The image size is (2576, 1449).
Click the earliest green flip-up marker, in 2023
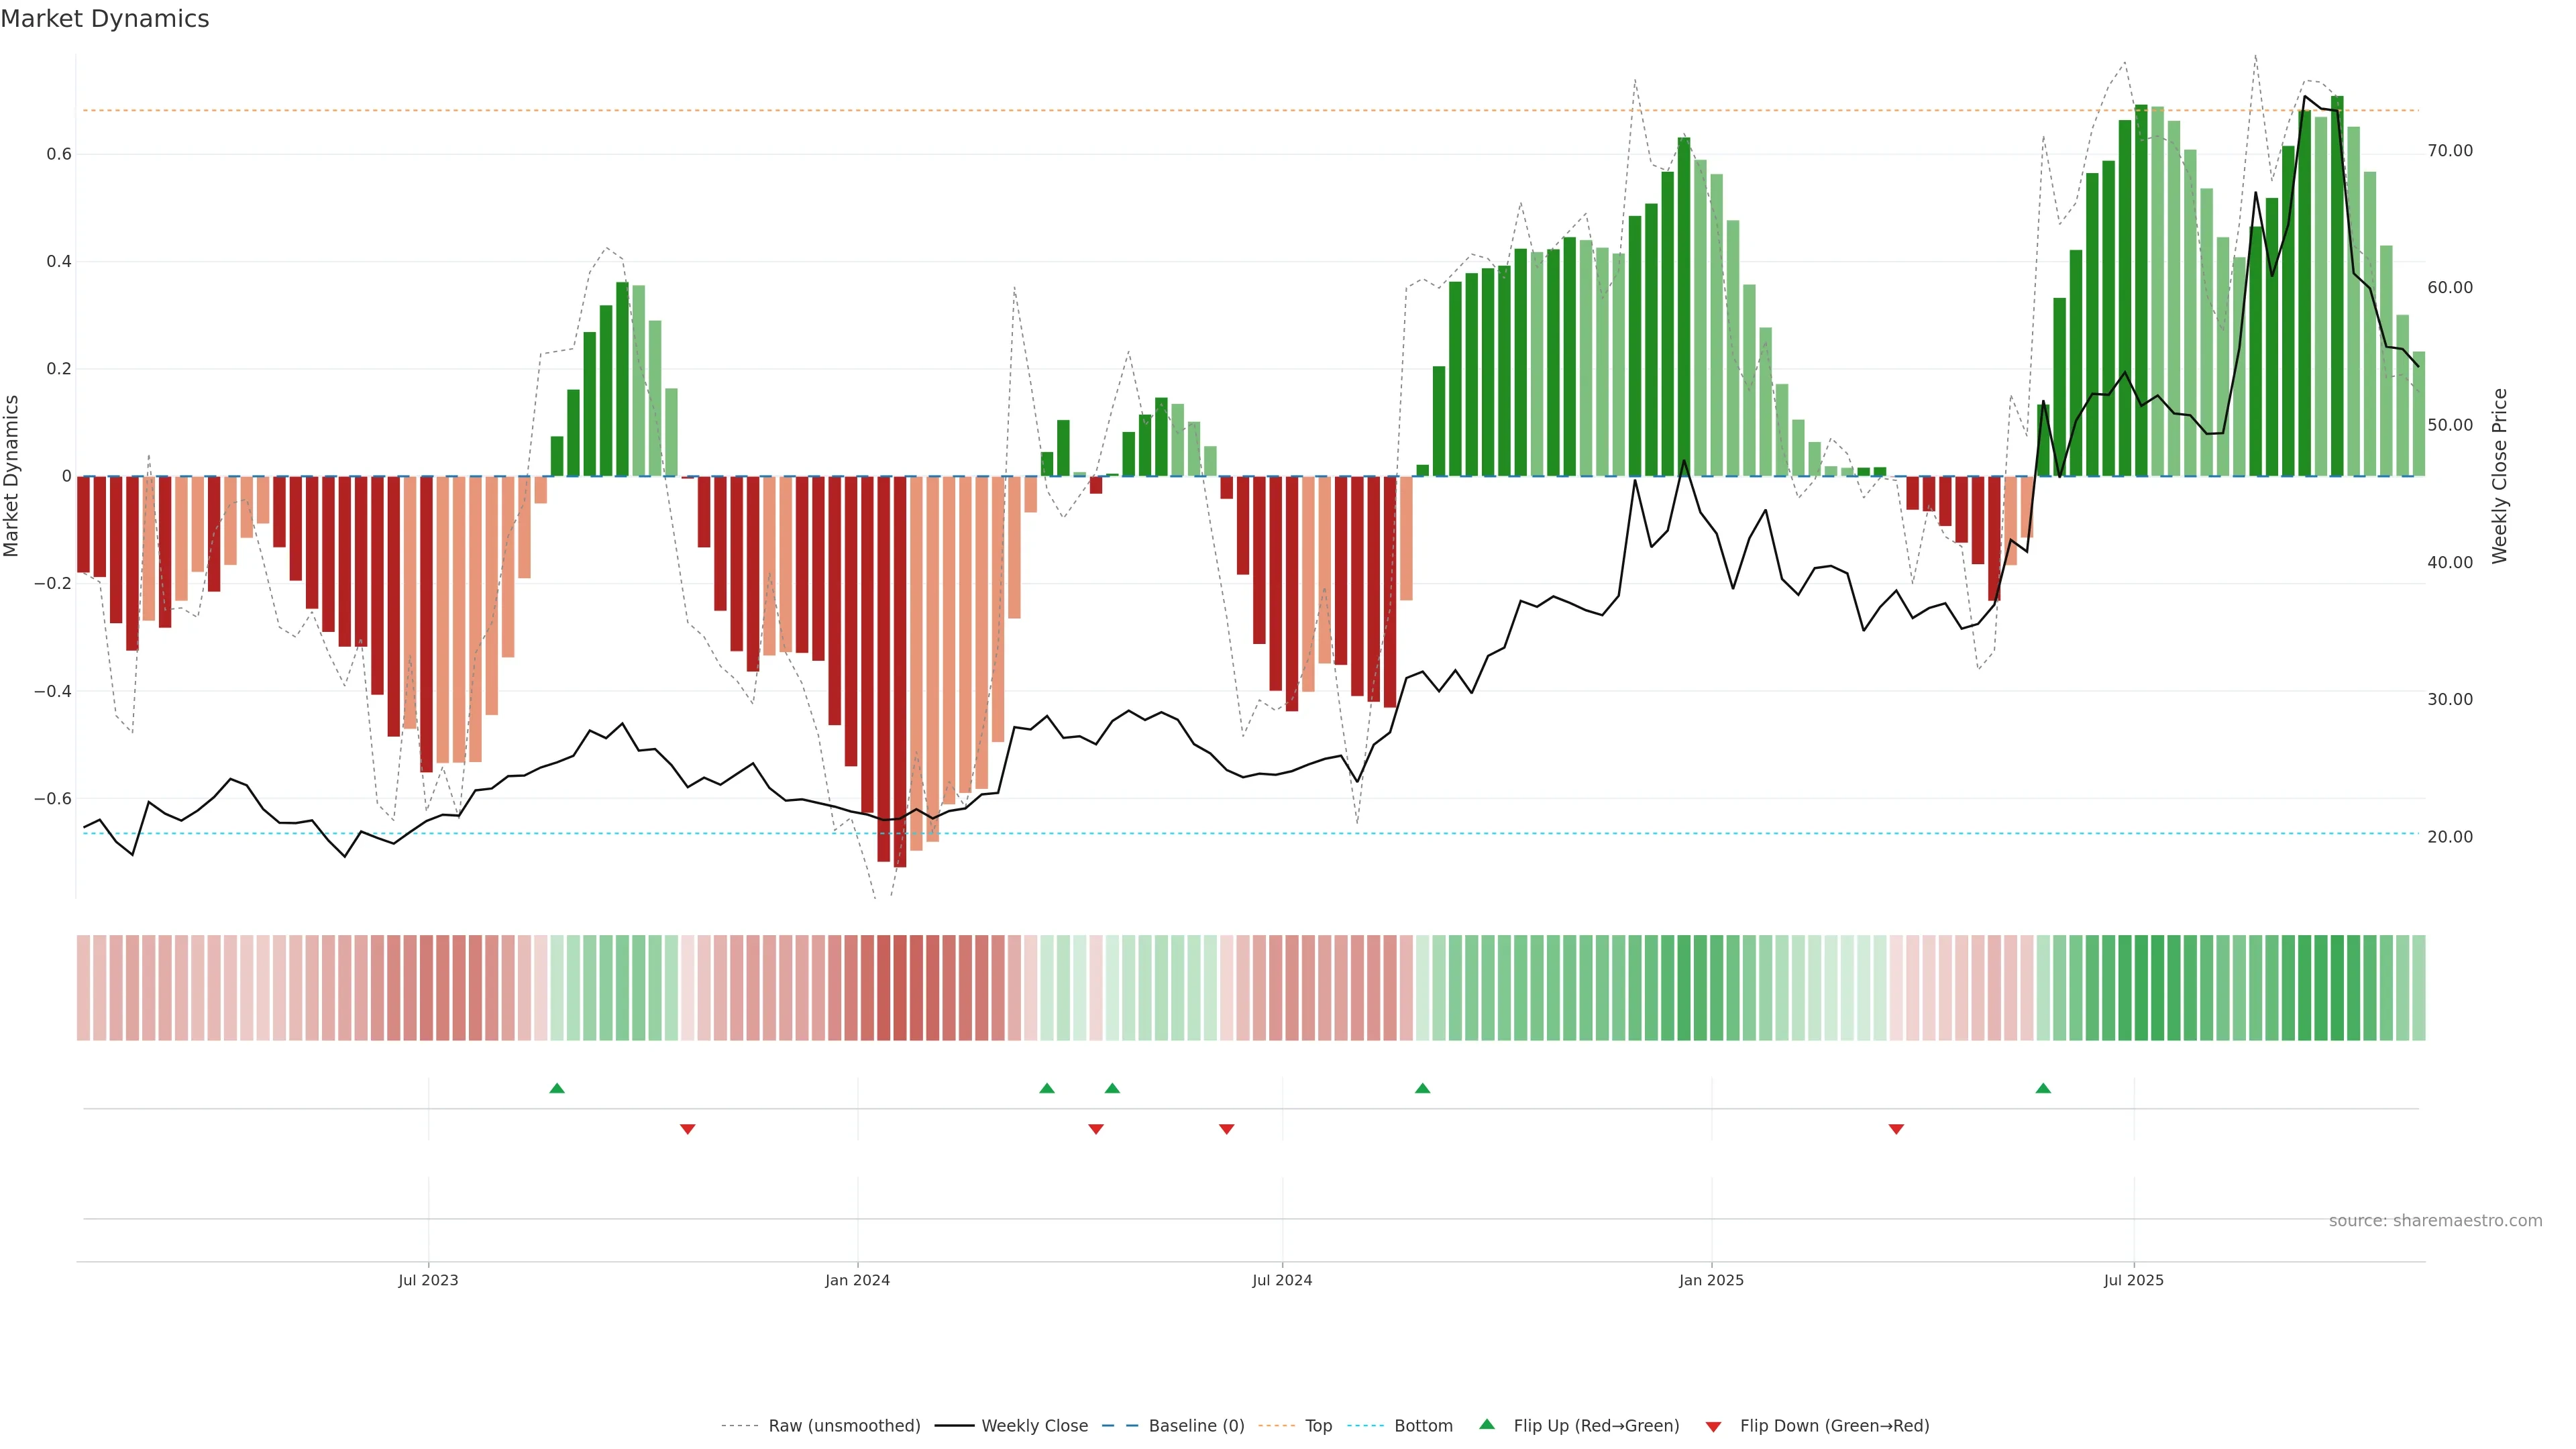[x=557, y=1088]
